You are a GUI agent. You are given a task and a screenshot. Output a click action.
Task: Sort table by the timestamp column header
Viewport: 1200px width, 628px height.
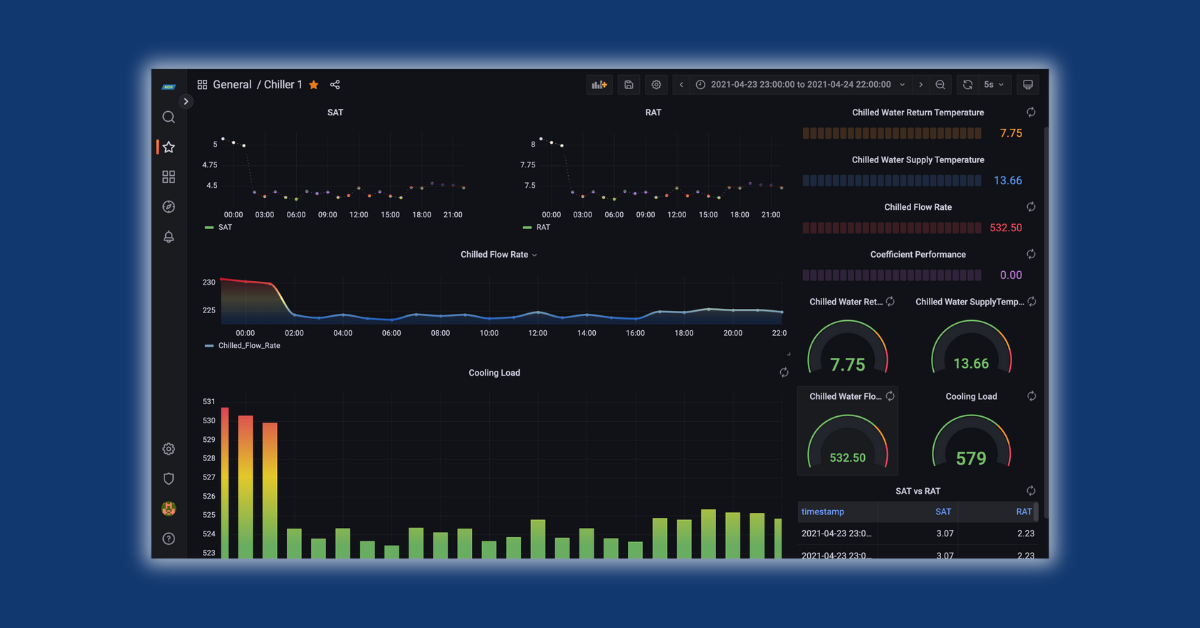(823, 512)
